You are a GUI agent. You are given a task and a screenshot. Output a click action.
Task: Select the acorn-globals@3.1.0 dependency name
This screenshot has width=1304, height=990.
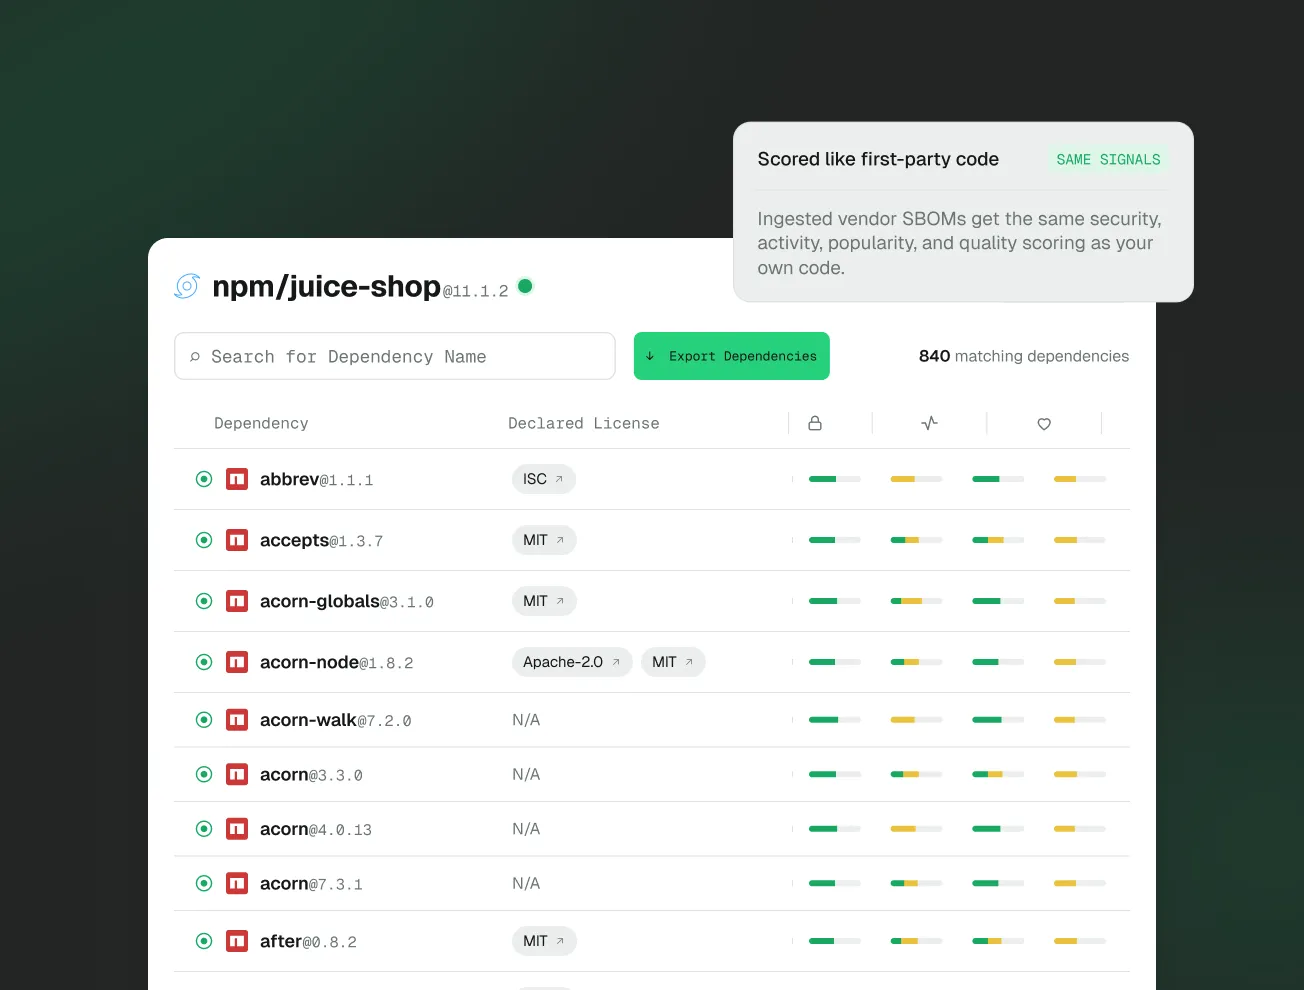(347, 602)
